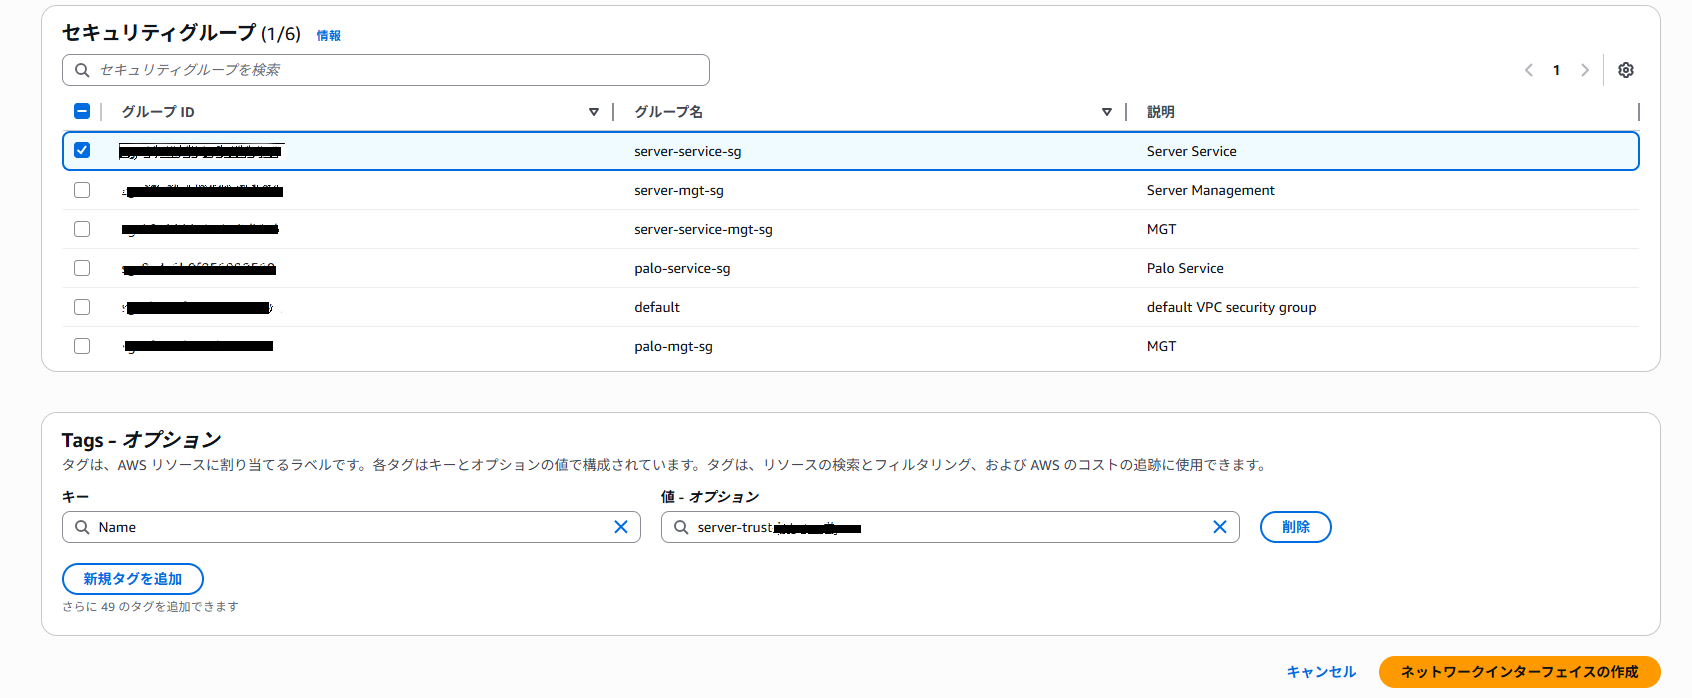The width and height of the screenshot is (1692, 698).
Task: Click the default group name cell
Action: [x=657, y=307]
